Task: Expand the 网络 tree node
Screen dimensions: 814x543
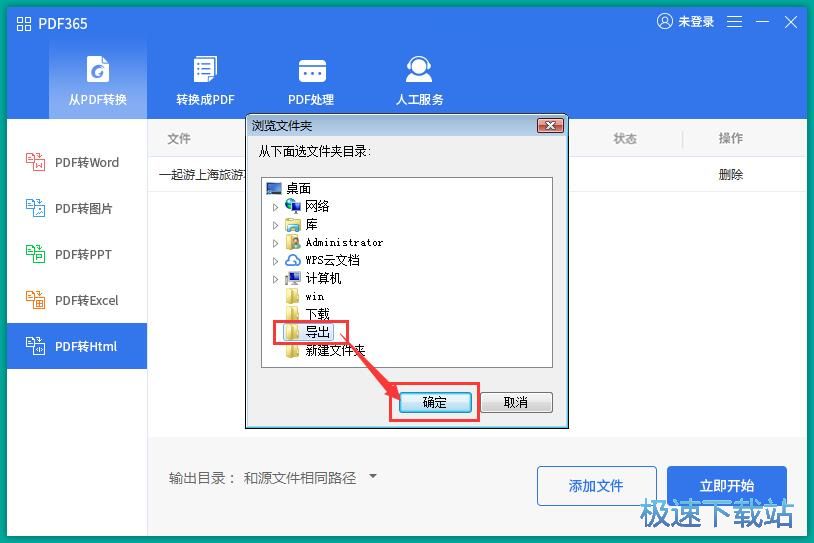Action: 275,207
